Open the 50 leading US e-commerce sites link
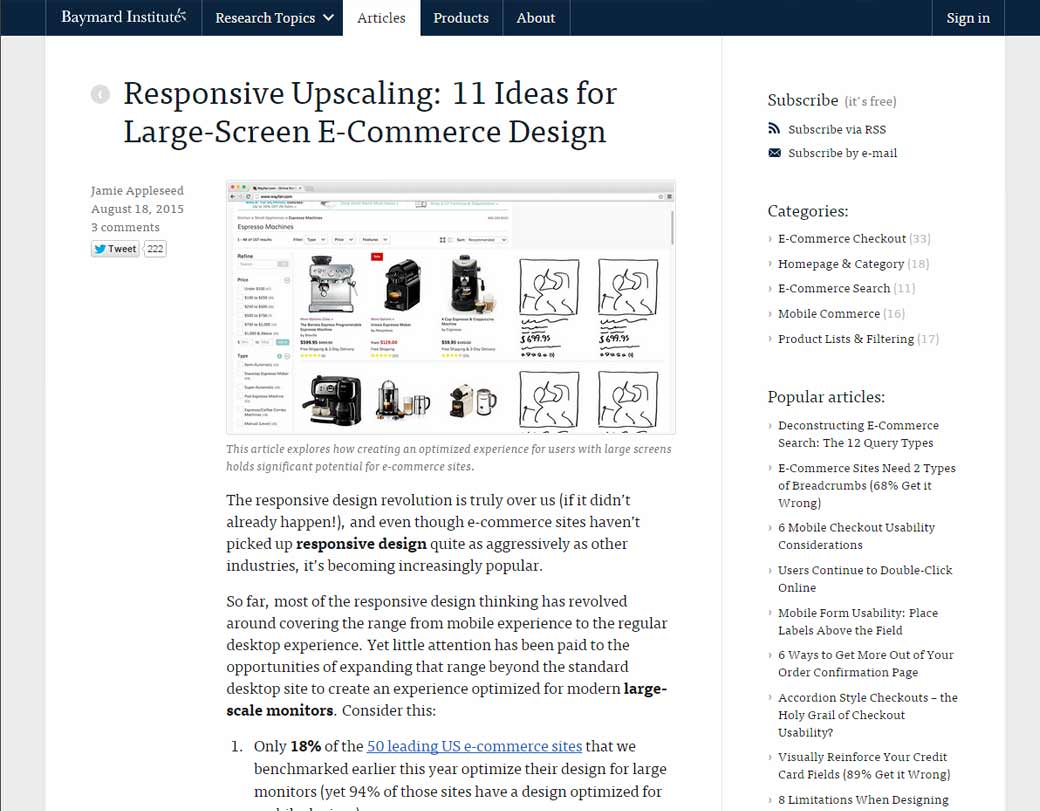The height and width of the screenshot is (811, 1040). point(474,746)
